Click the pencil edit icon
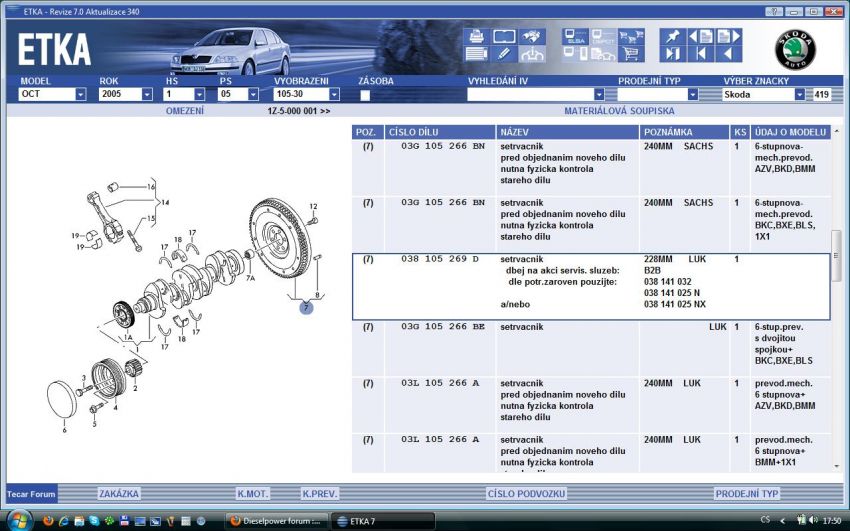 coord(505,53)
